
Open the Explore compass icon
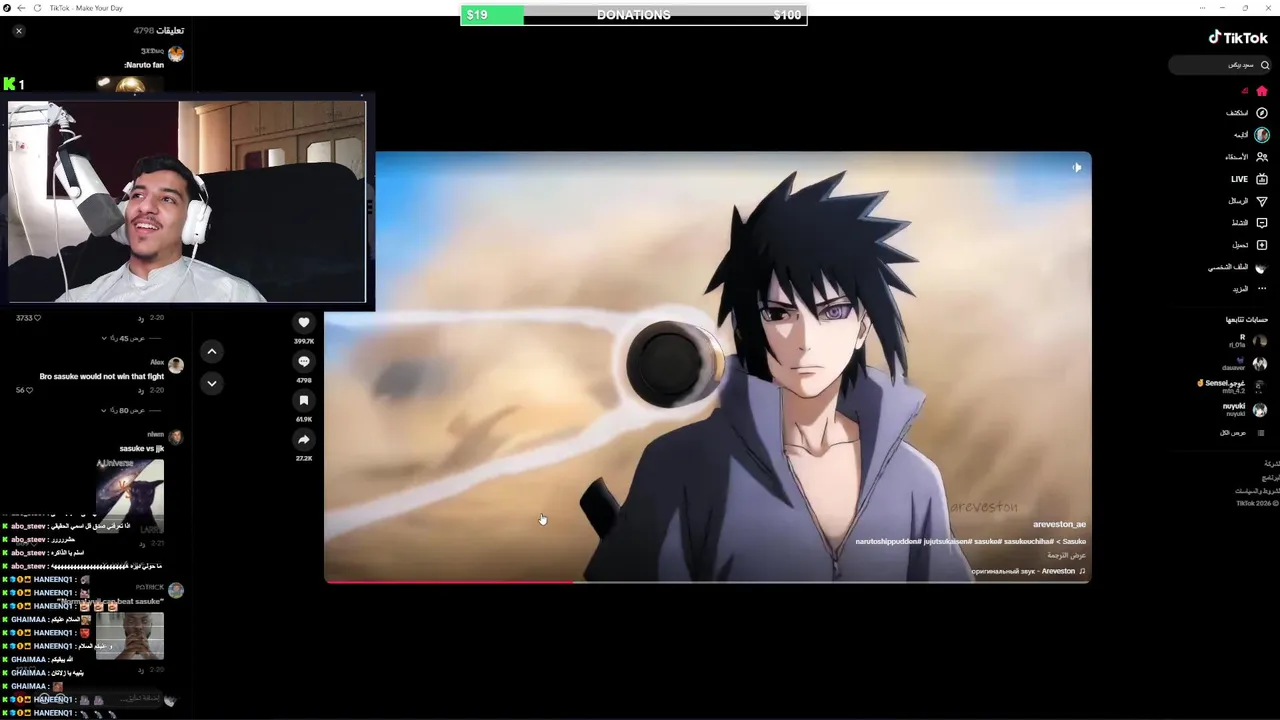click(x=1261, y=113)
